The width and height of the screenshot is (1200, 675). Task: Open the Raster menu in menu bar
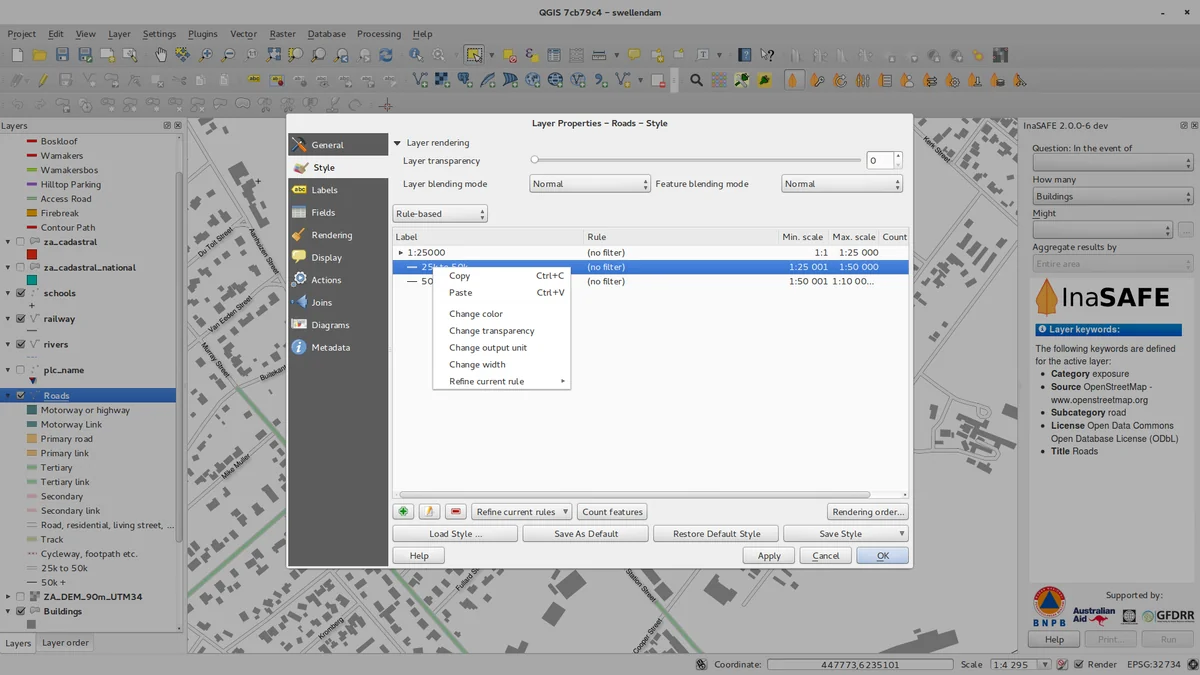(x=282, y=34)
